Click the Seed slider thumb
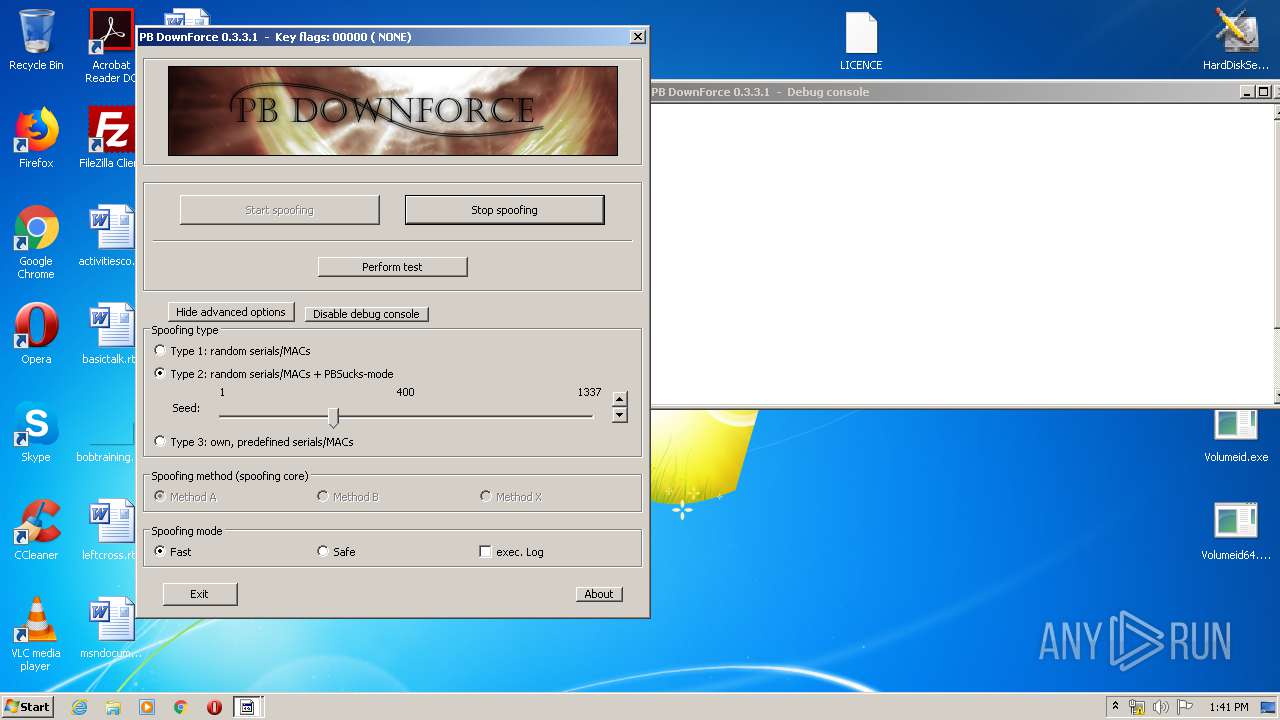 pyautogui.click(x=333, y=417)
